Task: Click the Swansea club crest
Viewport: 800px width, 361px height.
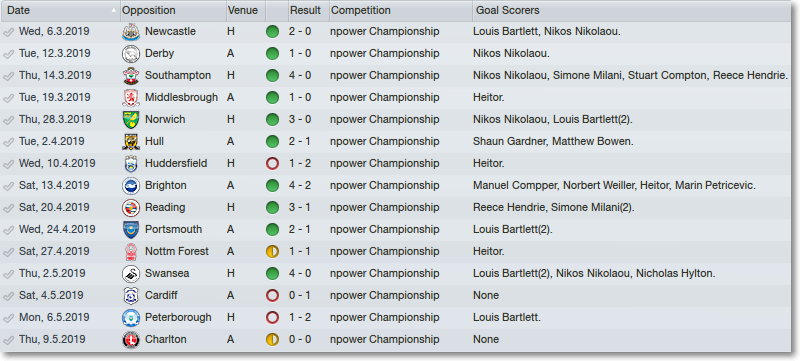Action: coord(131,274)
